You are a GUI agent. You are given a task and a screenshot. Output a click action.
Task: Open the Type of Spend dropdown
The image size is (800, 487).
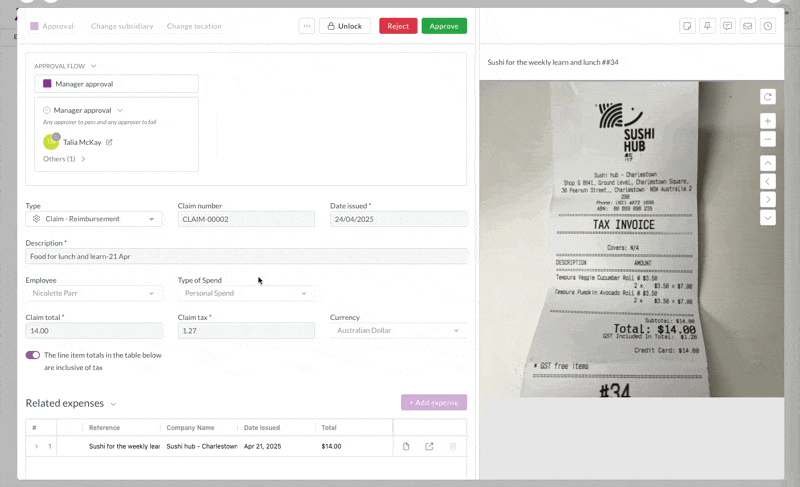[x=246, y=293]
